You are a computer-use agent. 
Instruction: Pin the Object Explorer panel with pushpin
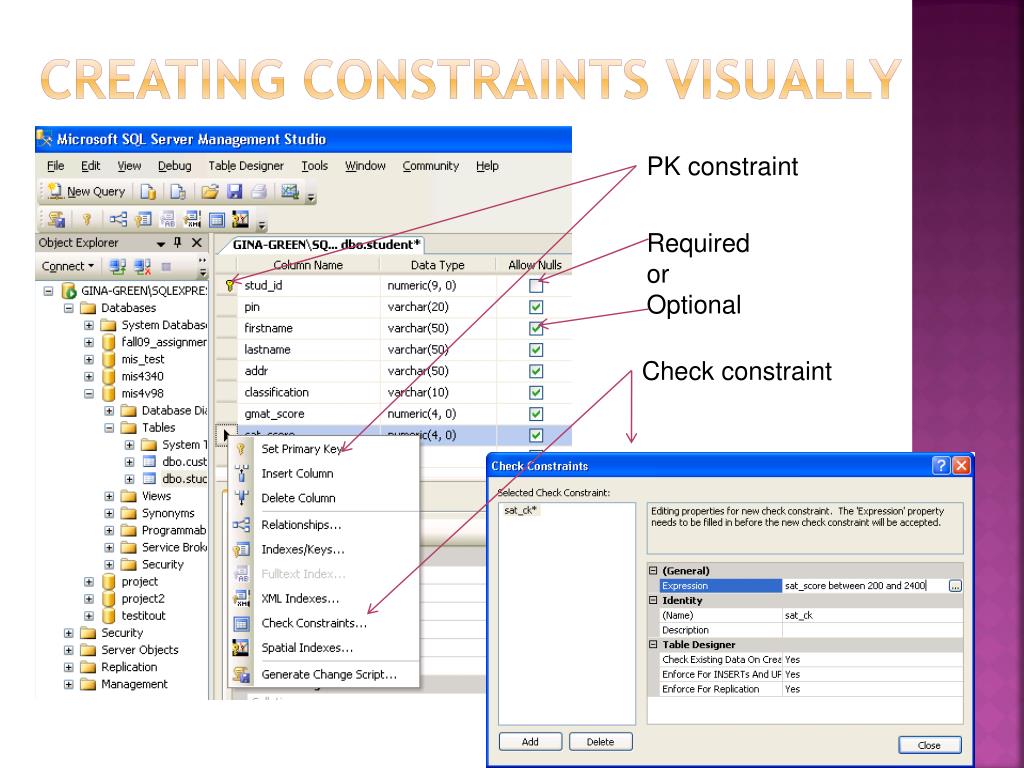click(x=178, y=242)
